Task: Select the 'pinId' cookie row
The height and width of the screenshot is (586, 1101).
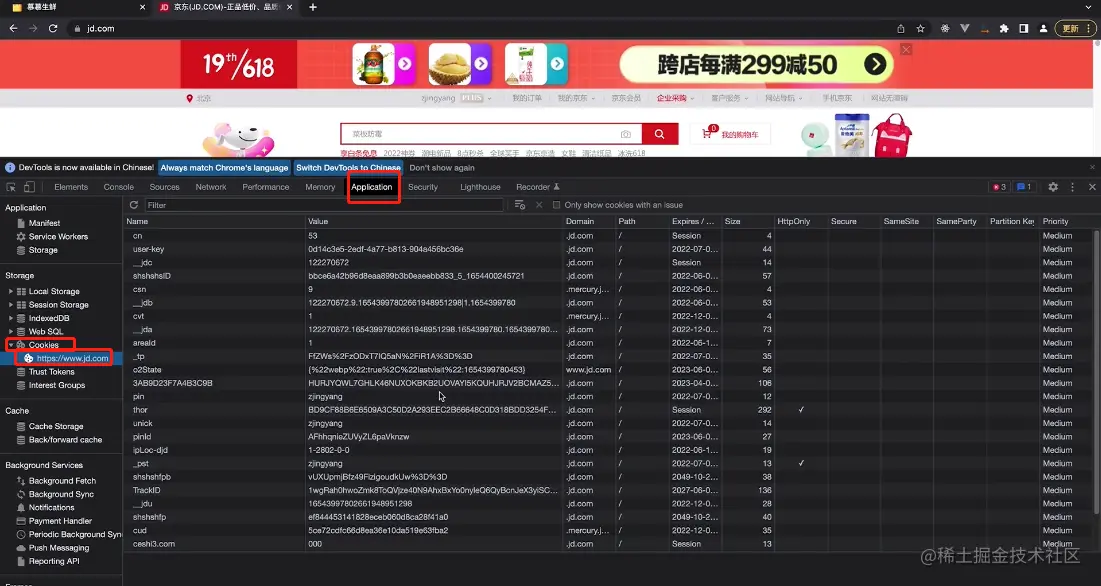Action: [x=608, y=437]
